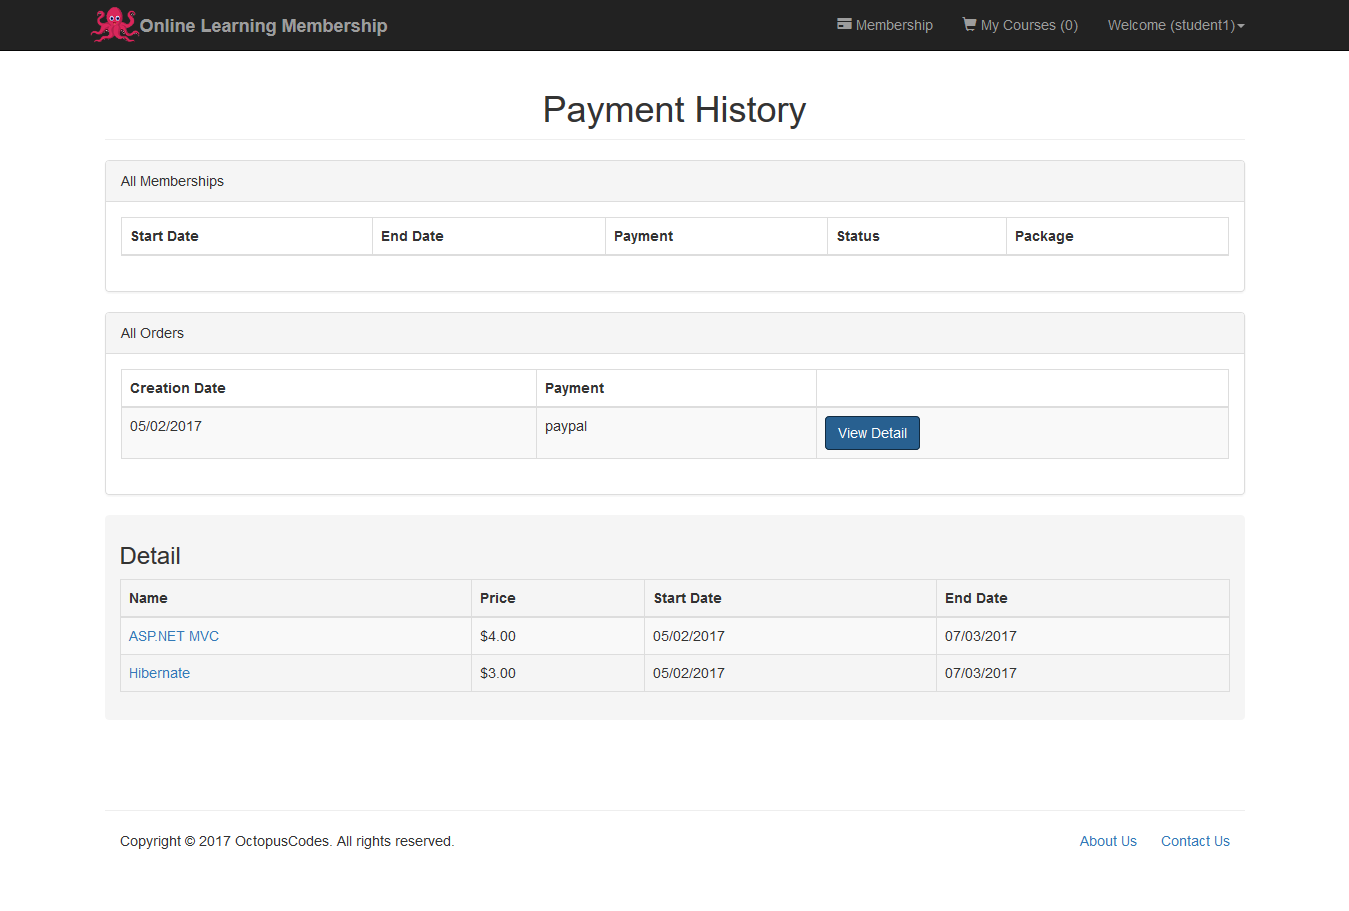Click the All Memberships panel heading
Viewport: 1349px width, 911px height.
[172, 181]
